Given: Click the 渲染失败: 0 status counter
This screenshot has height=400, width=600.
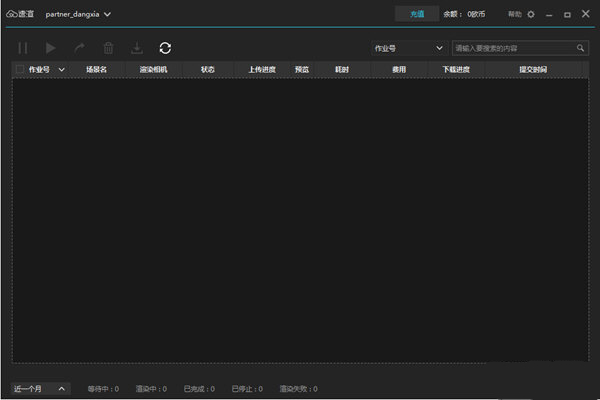Looking at the screenshot, I should [x=298, y=389].
